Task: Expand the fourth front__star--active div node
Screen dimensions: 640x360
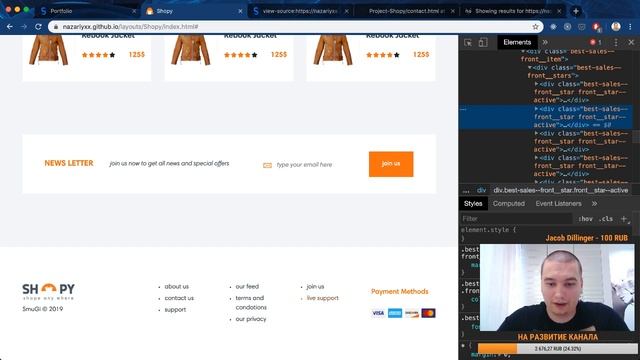Action: [536, 158]
